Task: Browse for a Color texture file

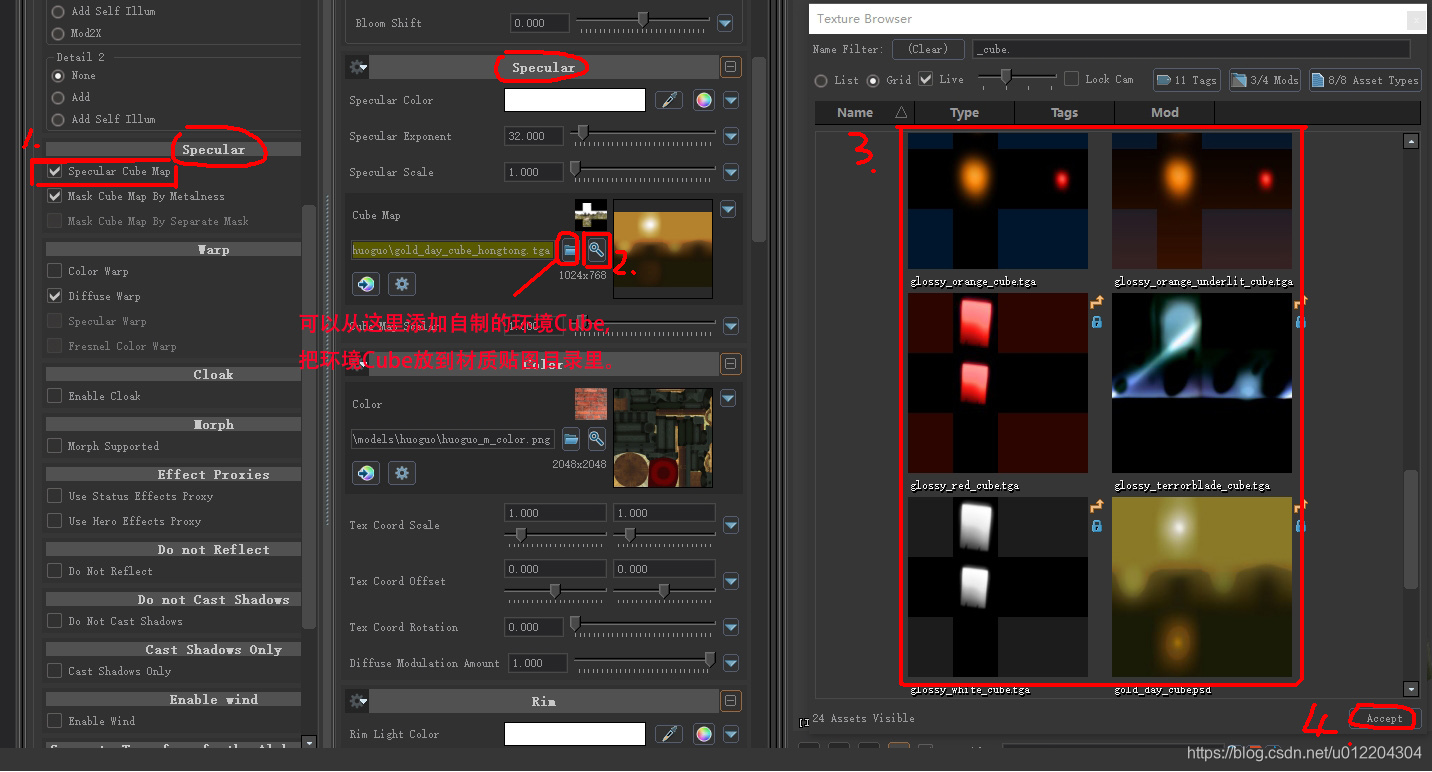Action: point(570,439)
